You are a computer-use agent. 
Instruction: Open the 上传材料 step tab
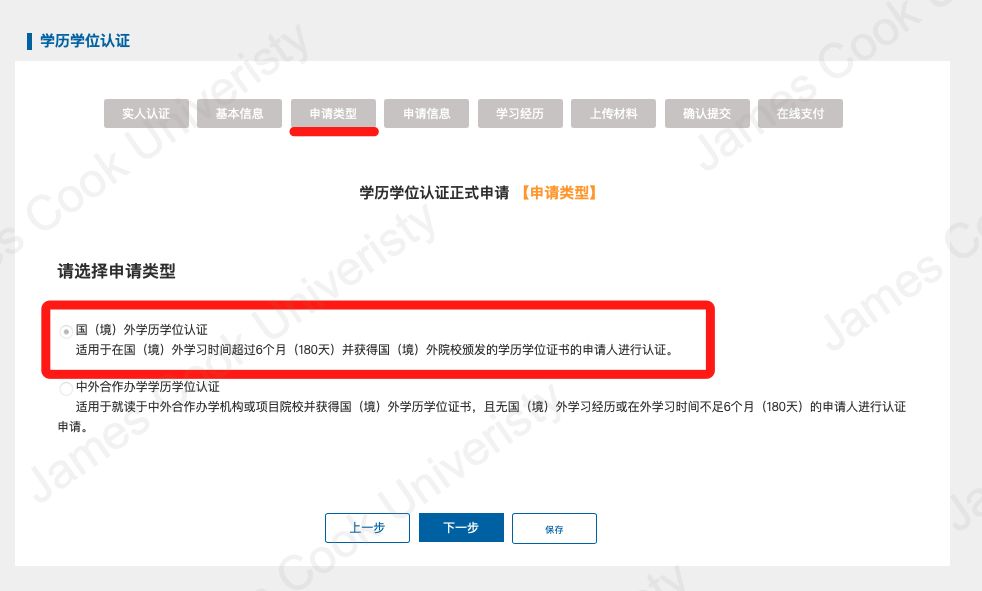coord(613,113)
